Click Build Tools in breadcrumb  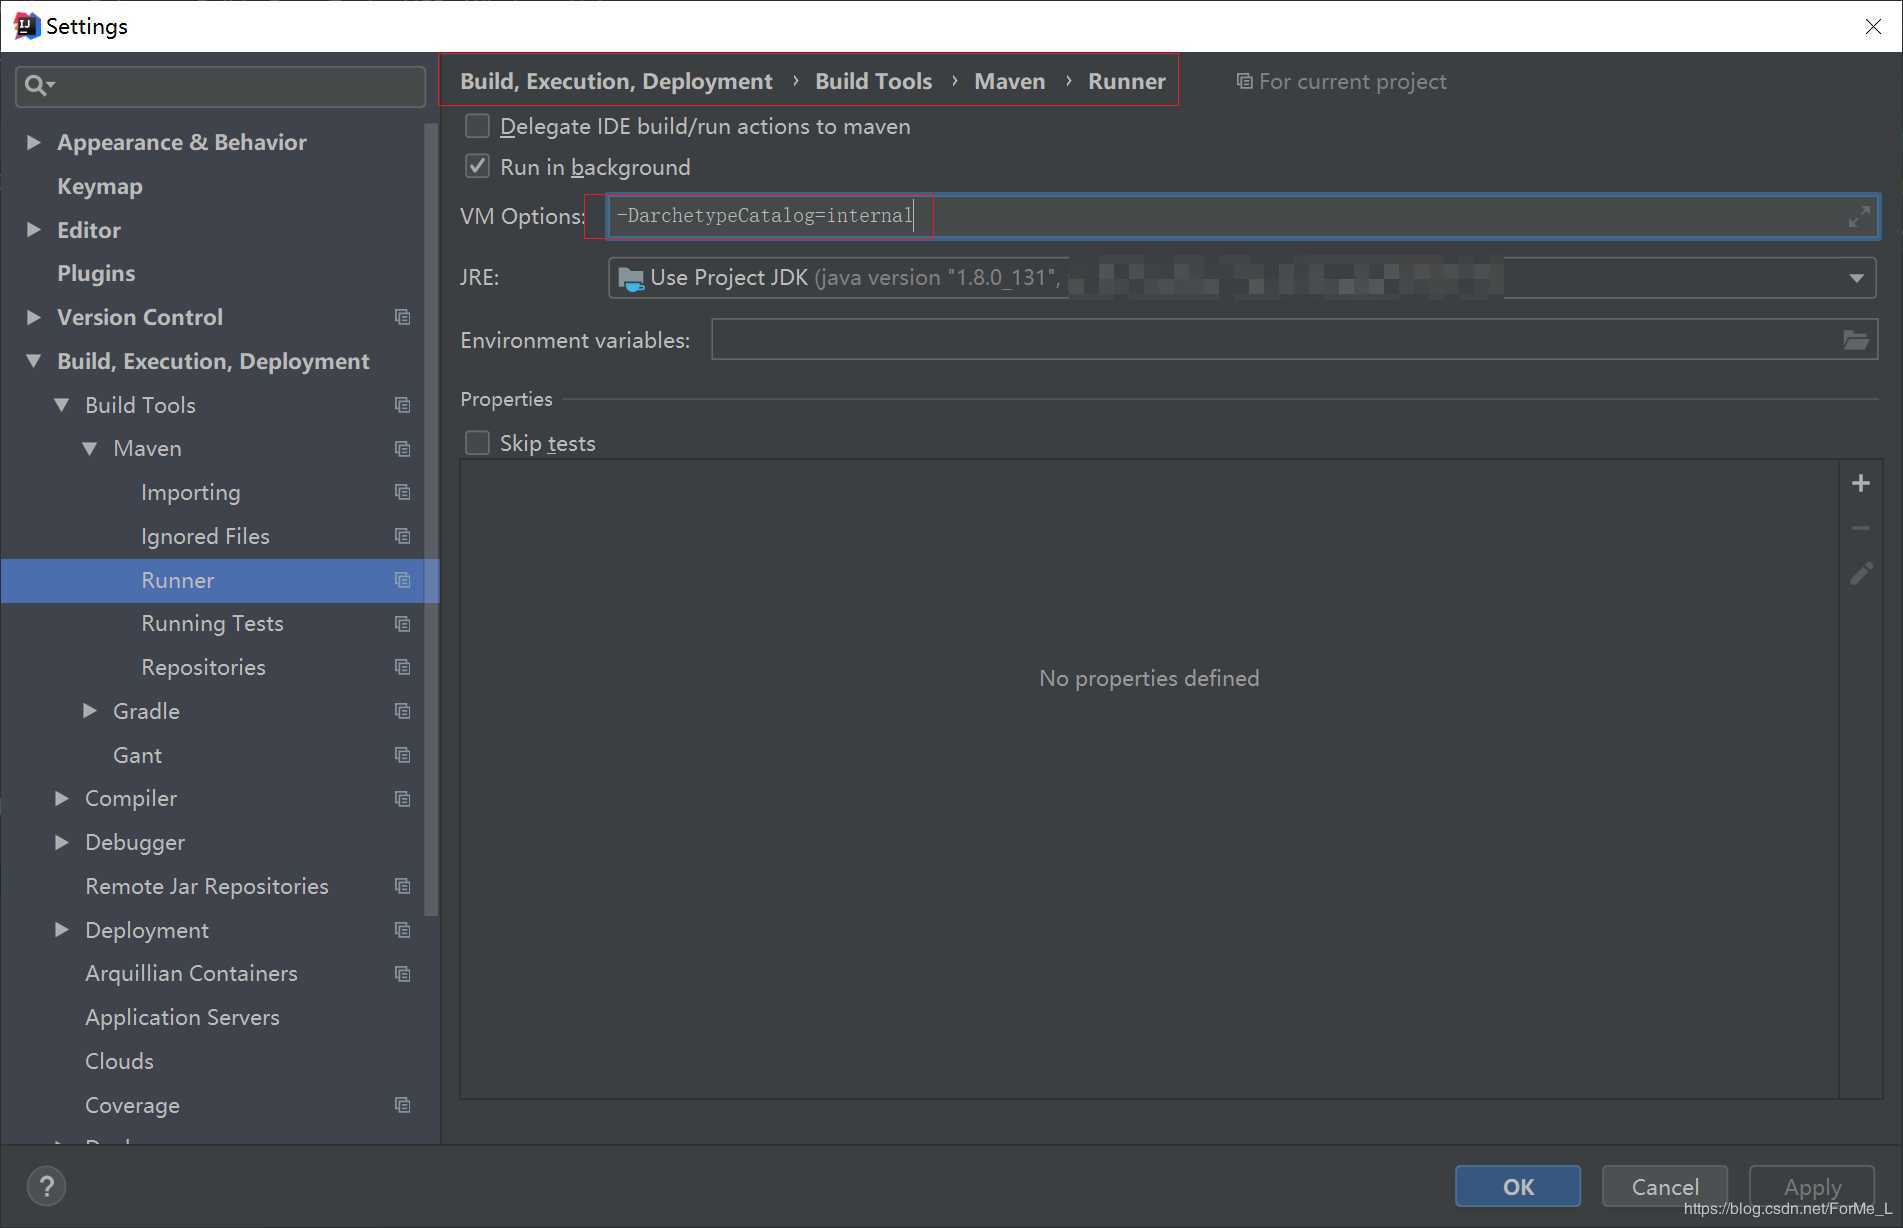873,81
